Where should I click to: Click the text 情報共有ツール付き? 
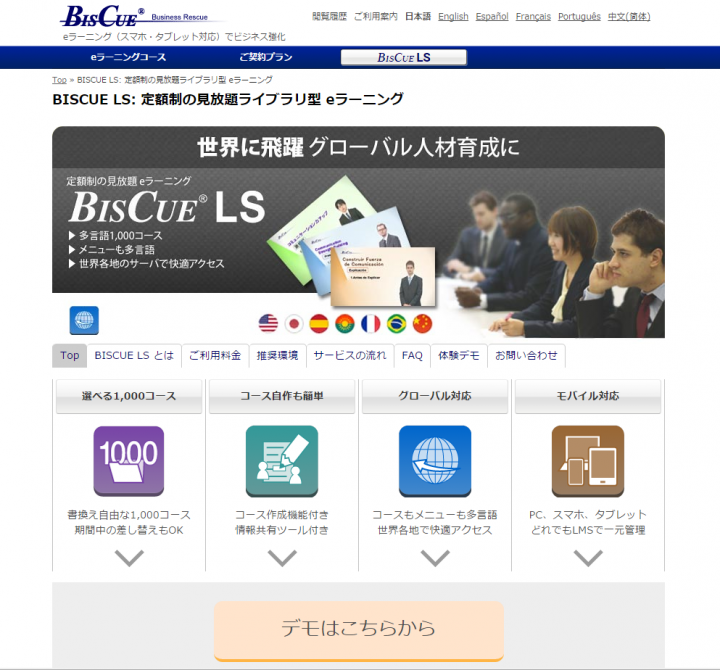pyautogui.click(x=282, y=530)
